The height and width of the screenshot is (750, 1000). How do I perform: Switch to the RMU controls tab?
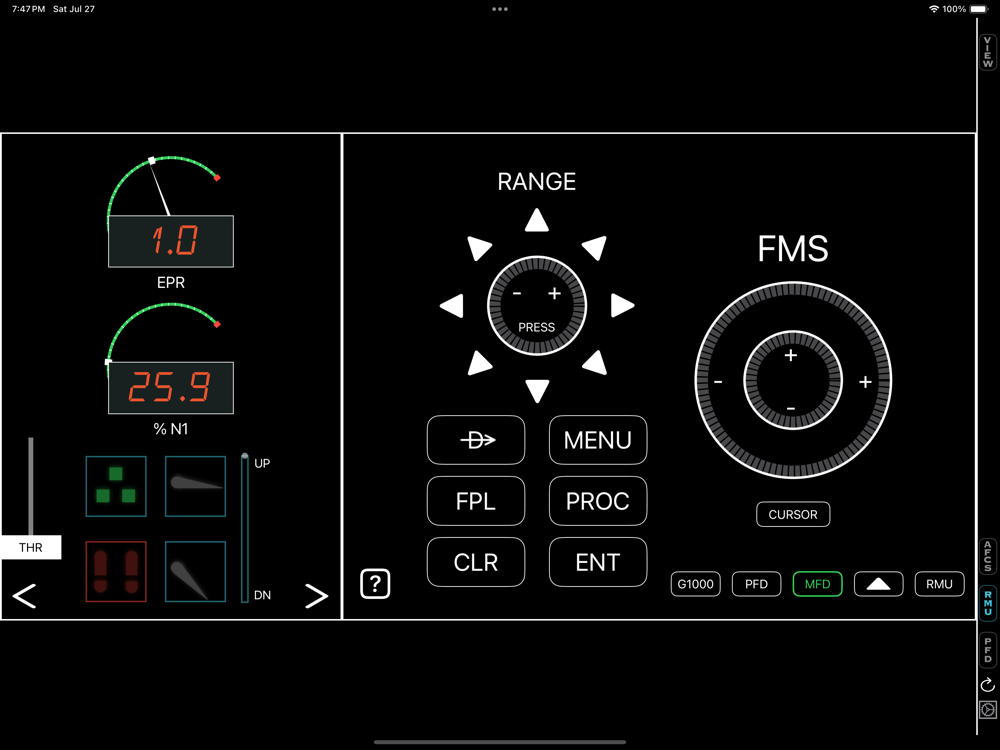(939, 584)
